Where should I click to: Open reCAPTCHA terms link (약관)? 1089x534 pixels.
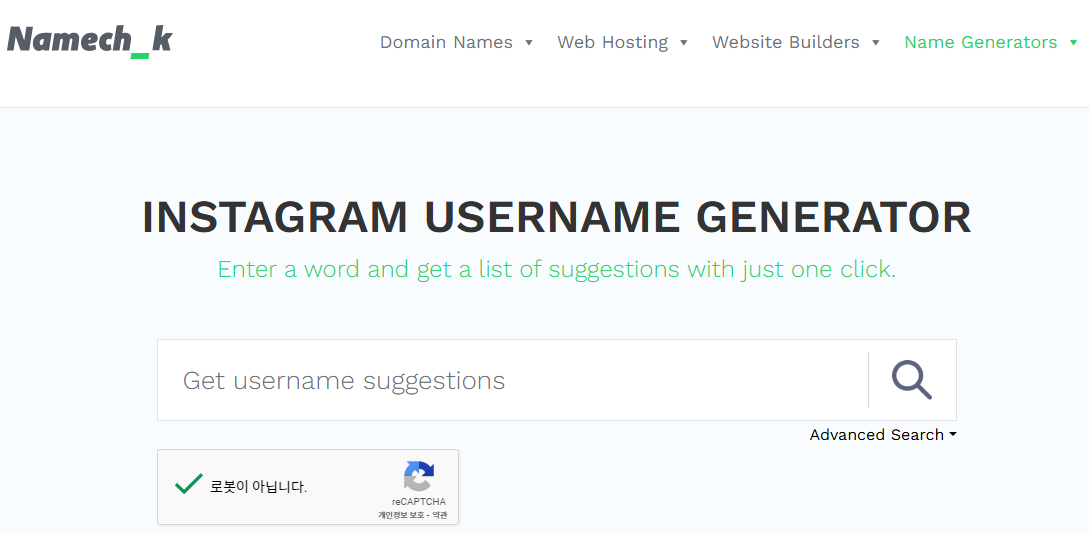[x=440, y=516]
